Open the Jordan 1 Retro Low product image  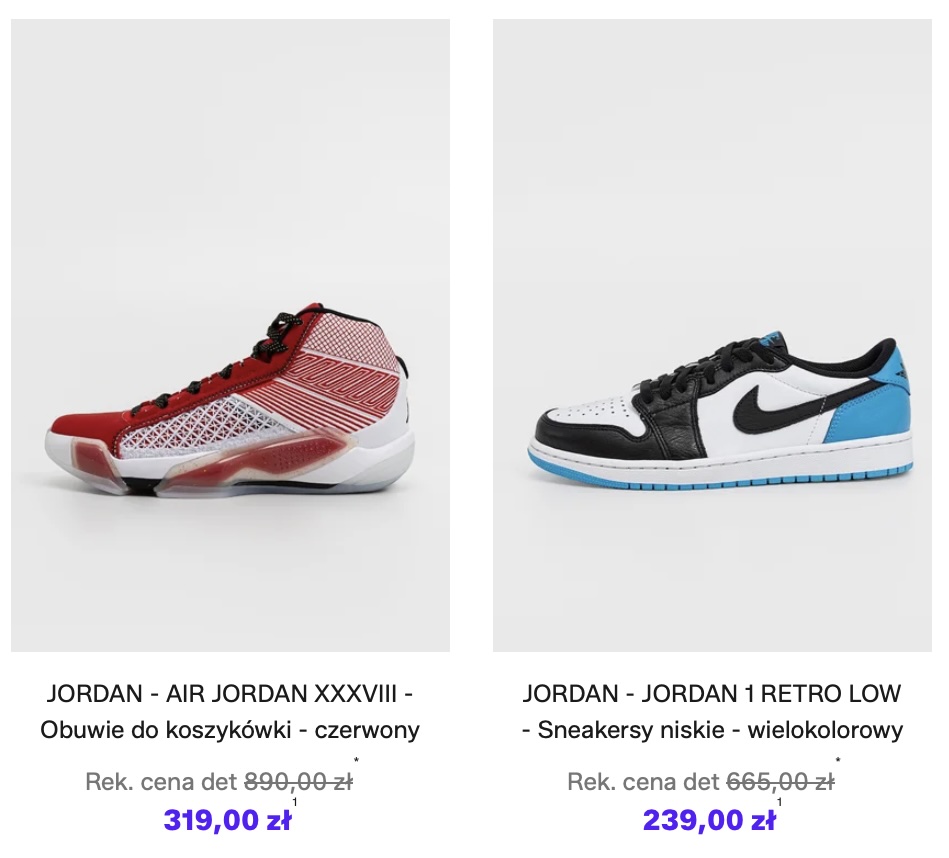[x=712, y=335]
